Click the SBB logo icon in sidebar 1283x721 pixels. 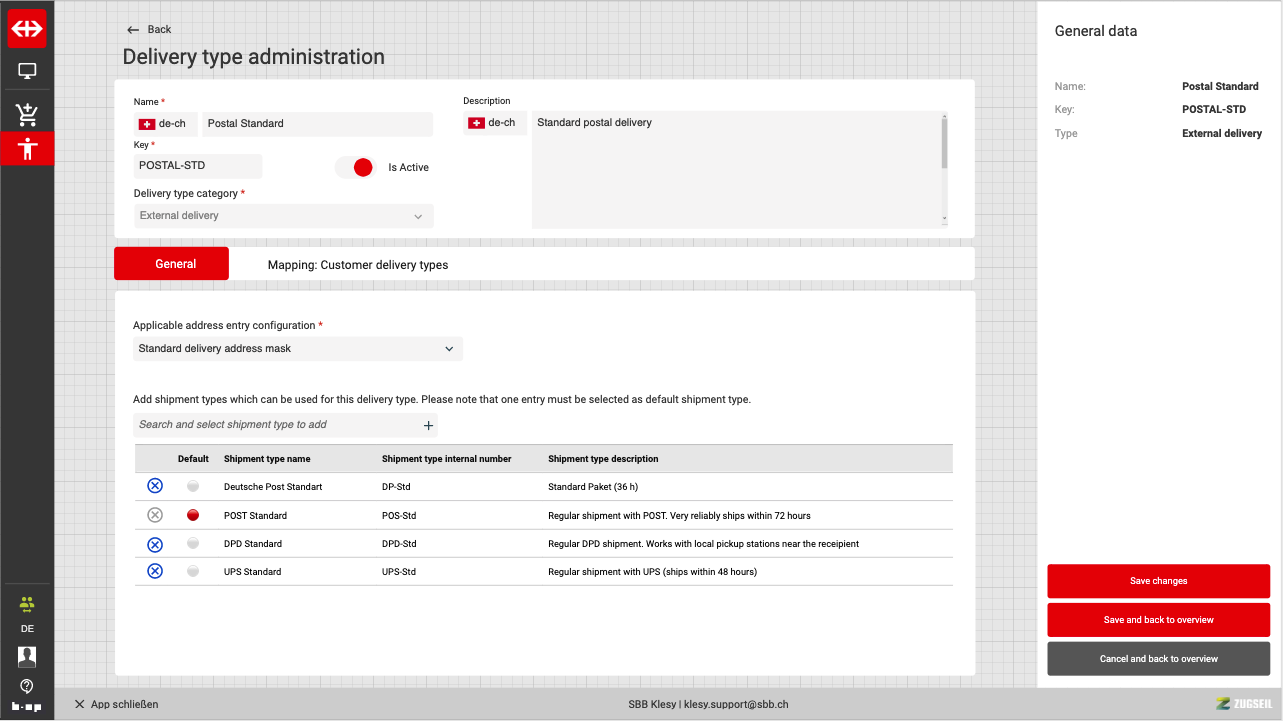[x=27, y=29]
